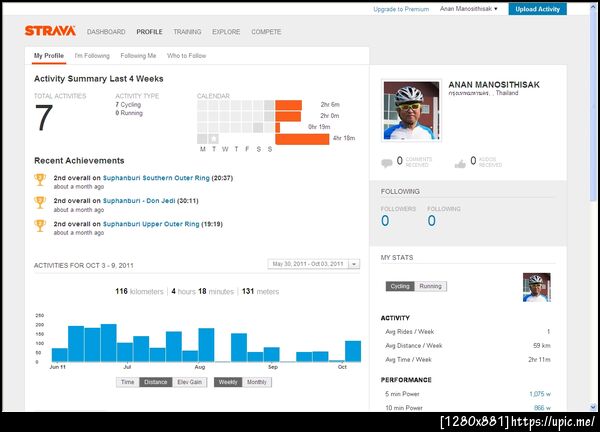Click the kudos thumbs-up icon
The image size is (600, 432).
tap(460, 163)
